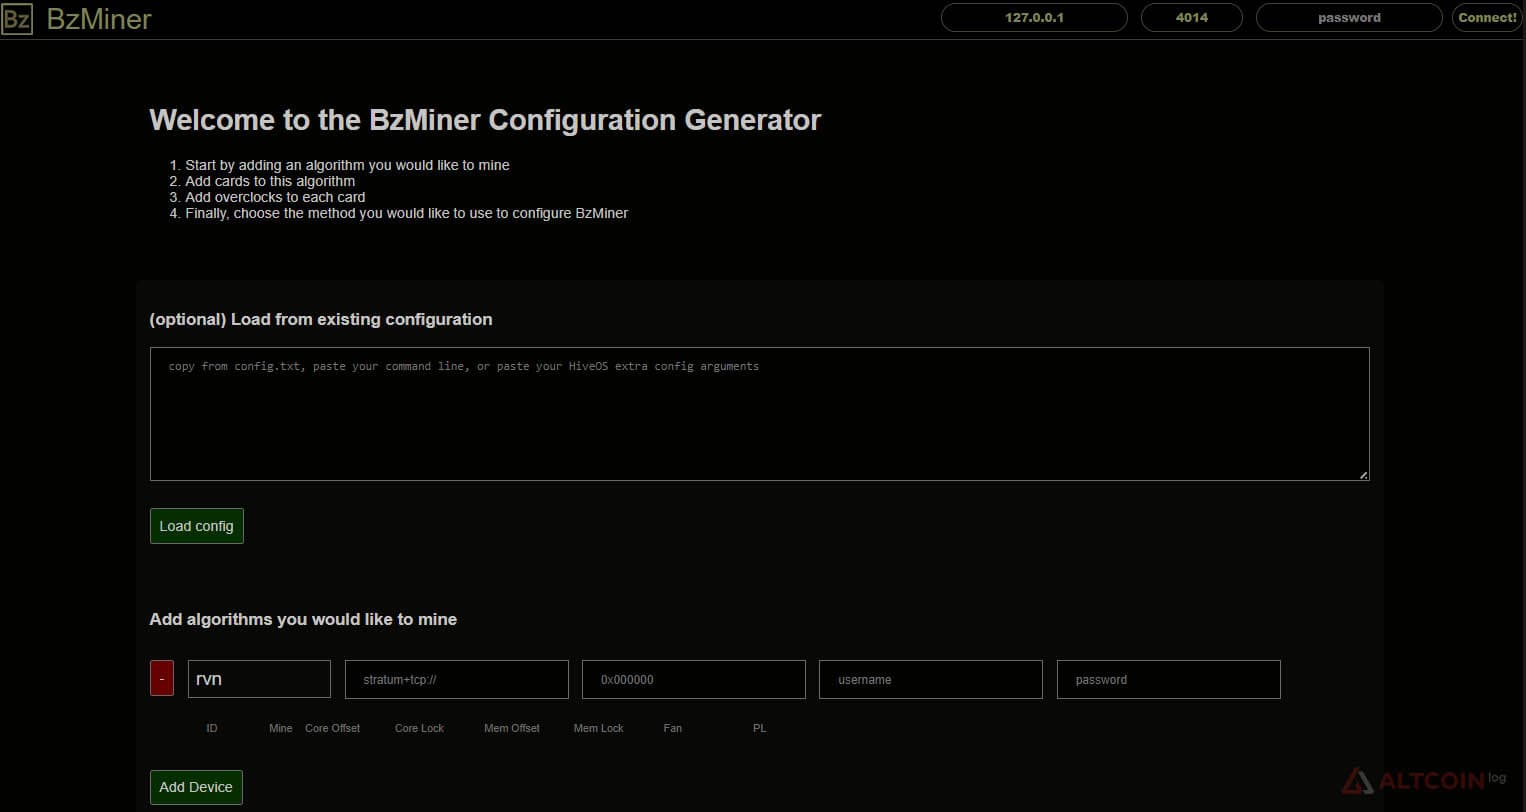Click the Core Lock column header
Screen dimensions: 1526x812
419,728
